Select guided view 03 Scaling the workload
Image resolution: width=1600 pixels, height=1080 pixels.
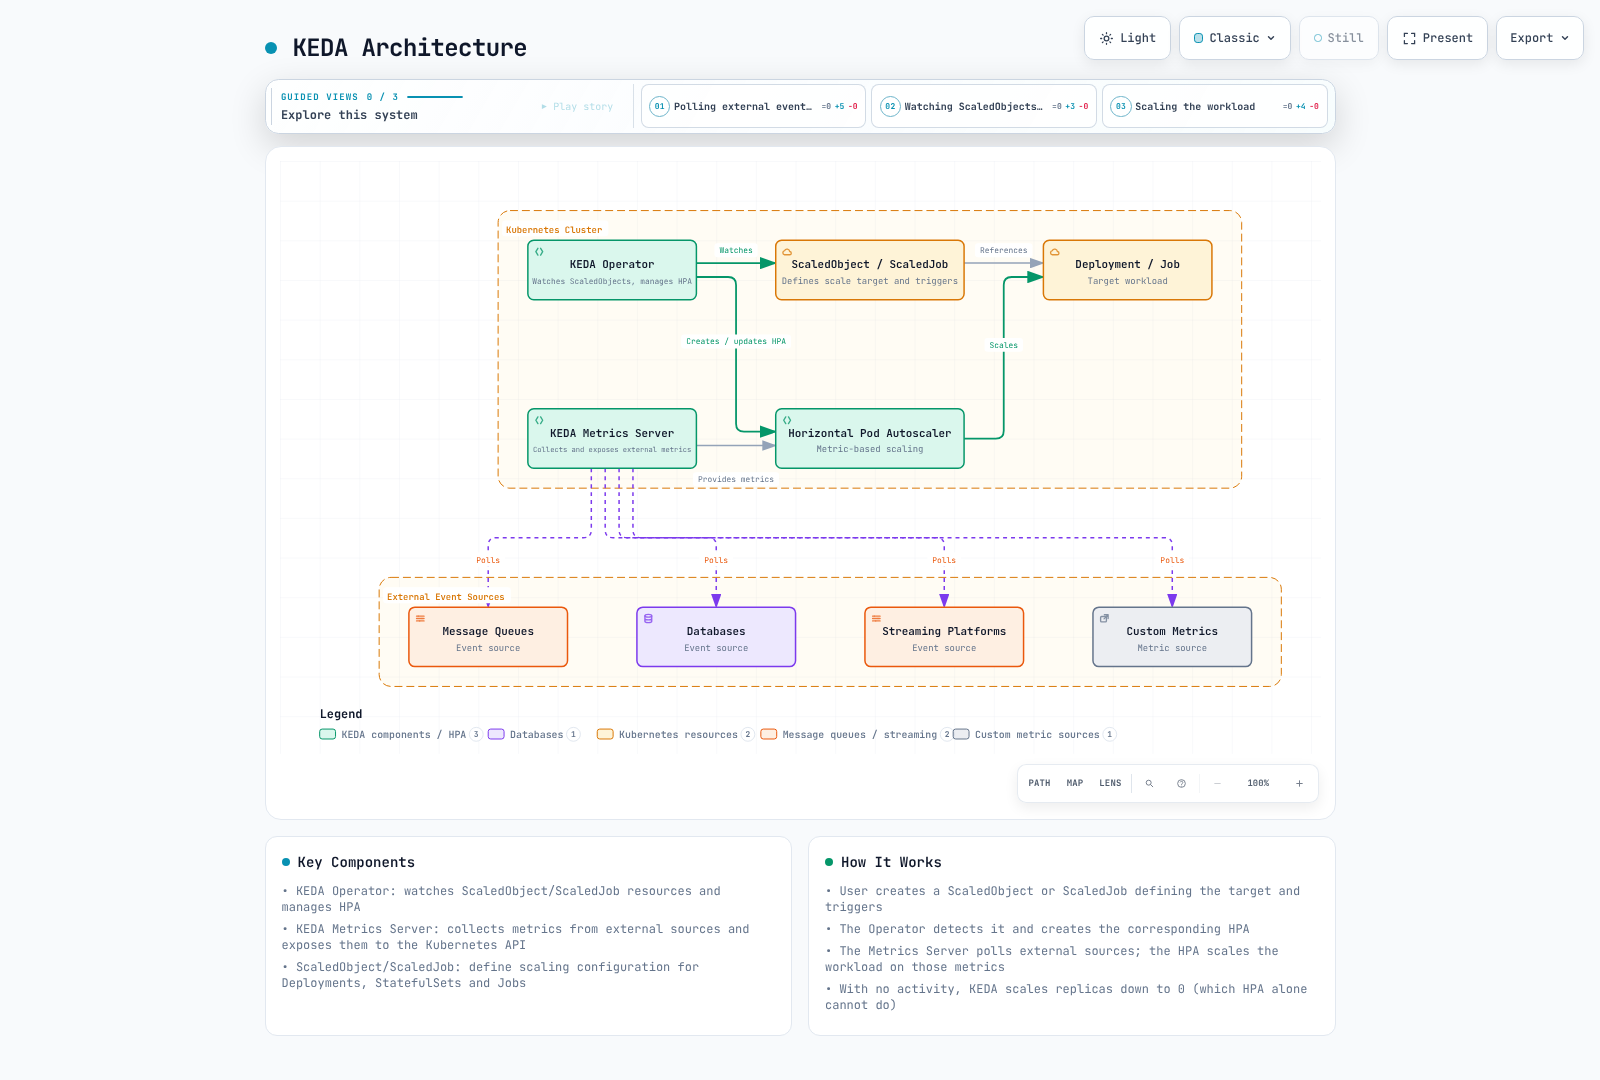coord(1215,106)
